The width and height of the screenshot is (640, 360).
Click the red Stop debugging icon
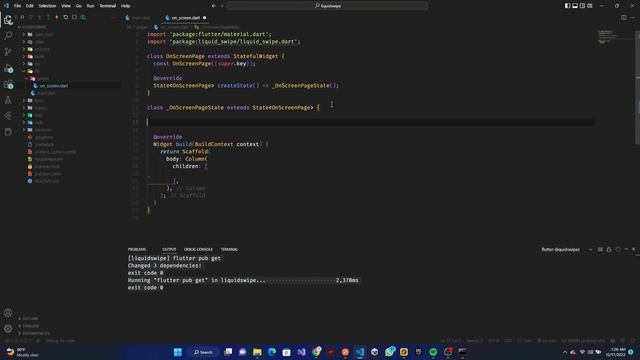click(x=74, y=17)
